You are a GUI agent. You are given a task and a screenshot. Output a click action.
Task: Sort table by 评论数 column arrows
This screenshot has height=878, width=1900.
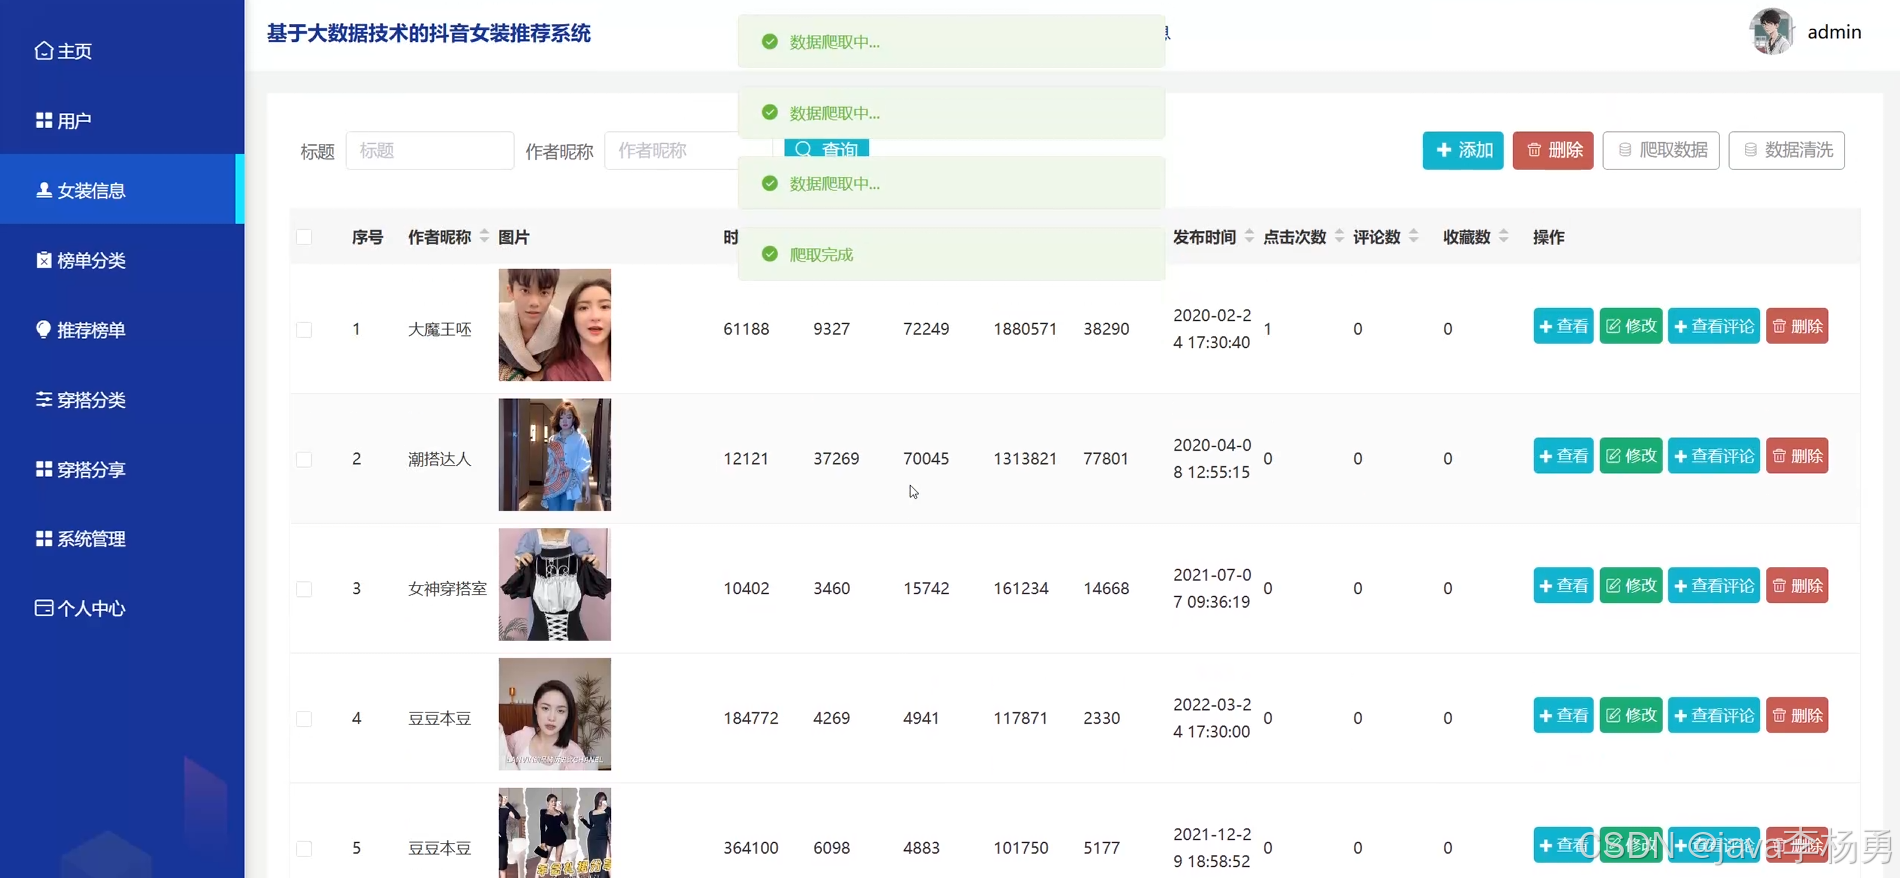pyautogui.click(x=1413, y=236)
